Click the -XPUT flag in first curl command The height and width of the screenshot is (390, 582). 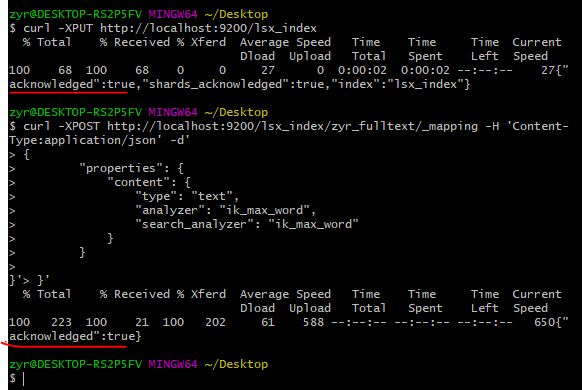click(75, 28)
